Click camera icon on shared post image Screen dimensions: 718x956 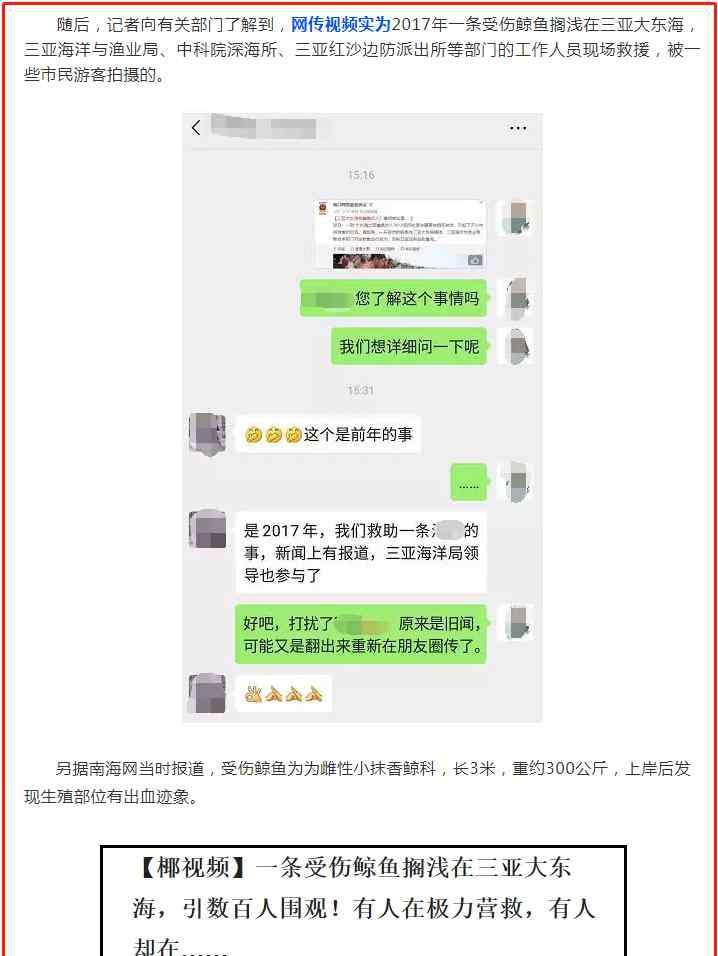tap(475, 260)
